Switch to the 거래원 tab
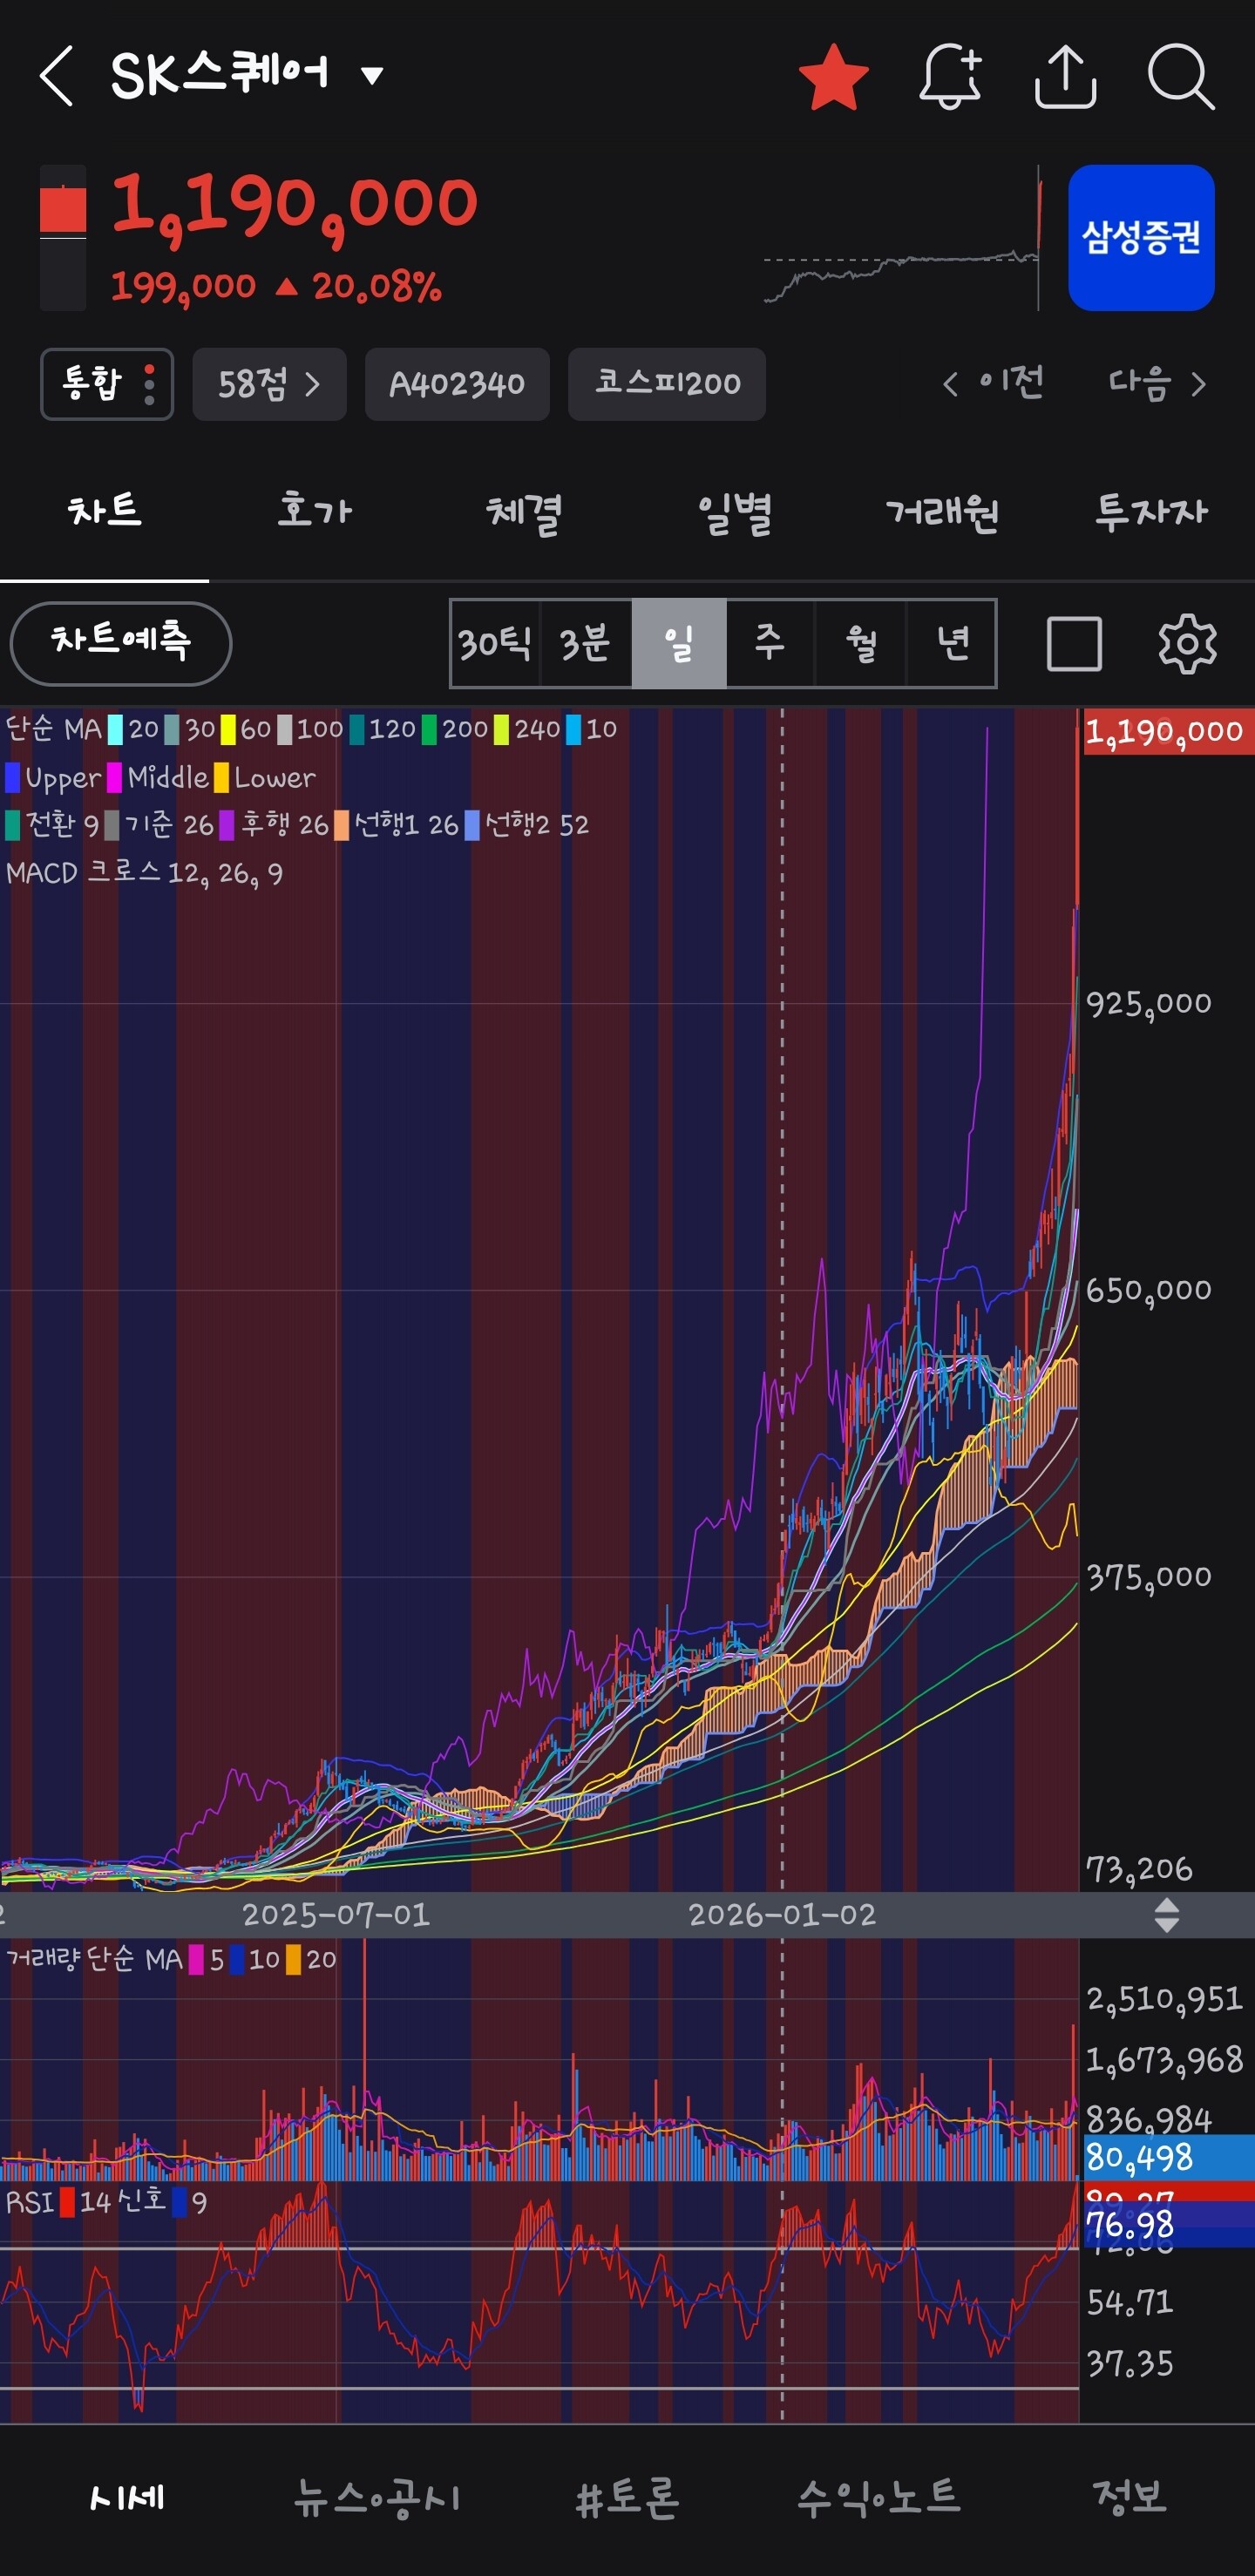The image size is (1255, 2576). pyautogui.click(x=942, y=512)
